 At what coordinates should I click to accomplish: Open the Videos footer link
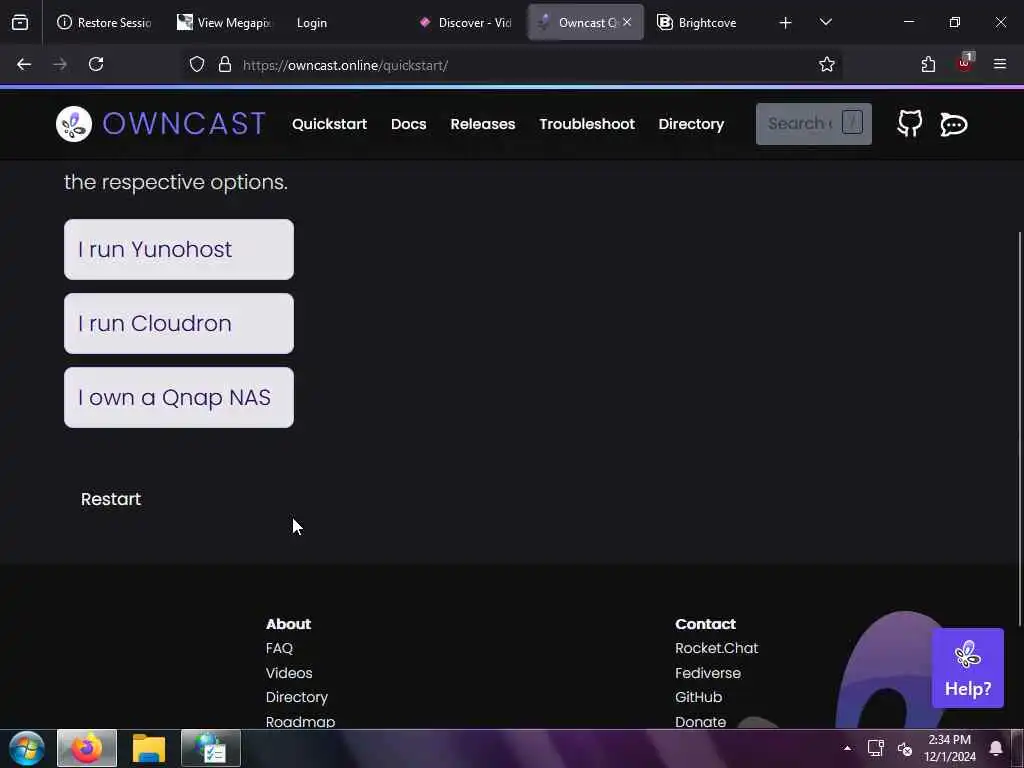(x=289, y=673)
